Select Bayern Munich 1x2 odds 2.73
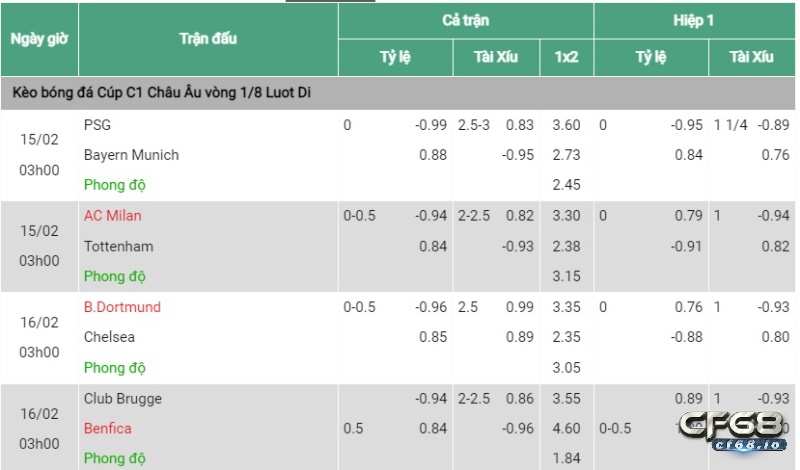 pos(566,155)
